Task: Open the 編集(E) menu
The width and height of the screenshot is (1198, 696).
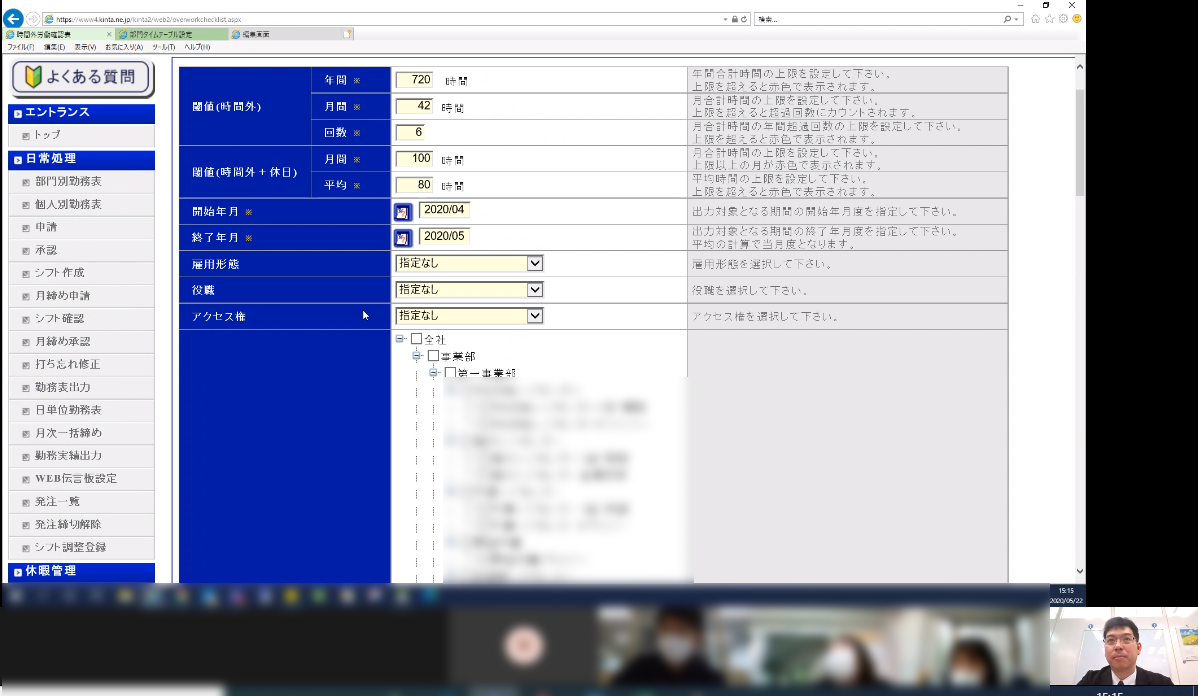Action: click(x=54, y=47)
